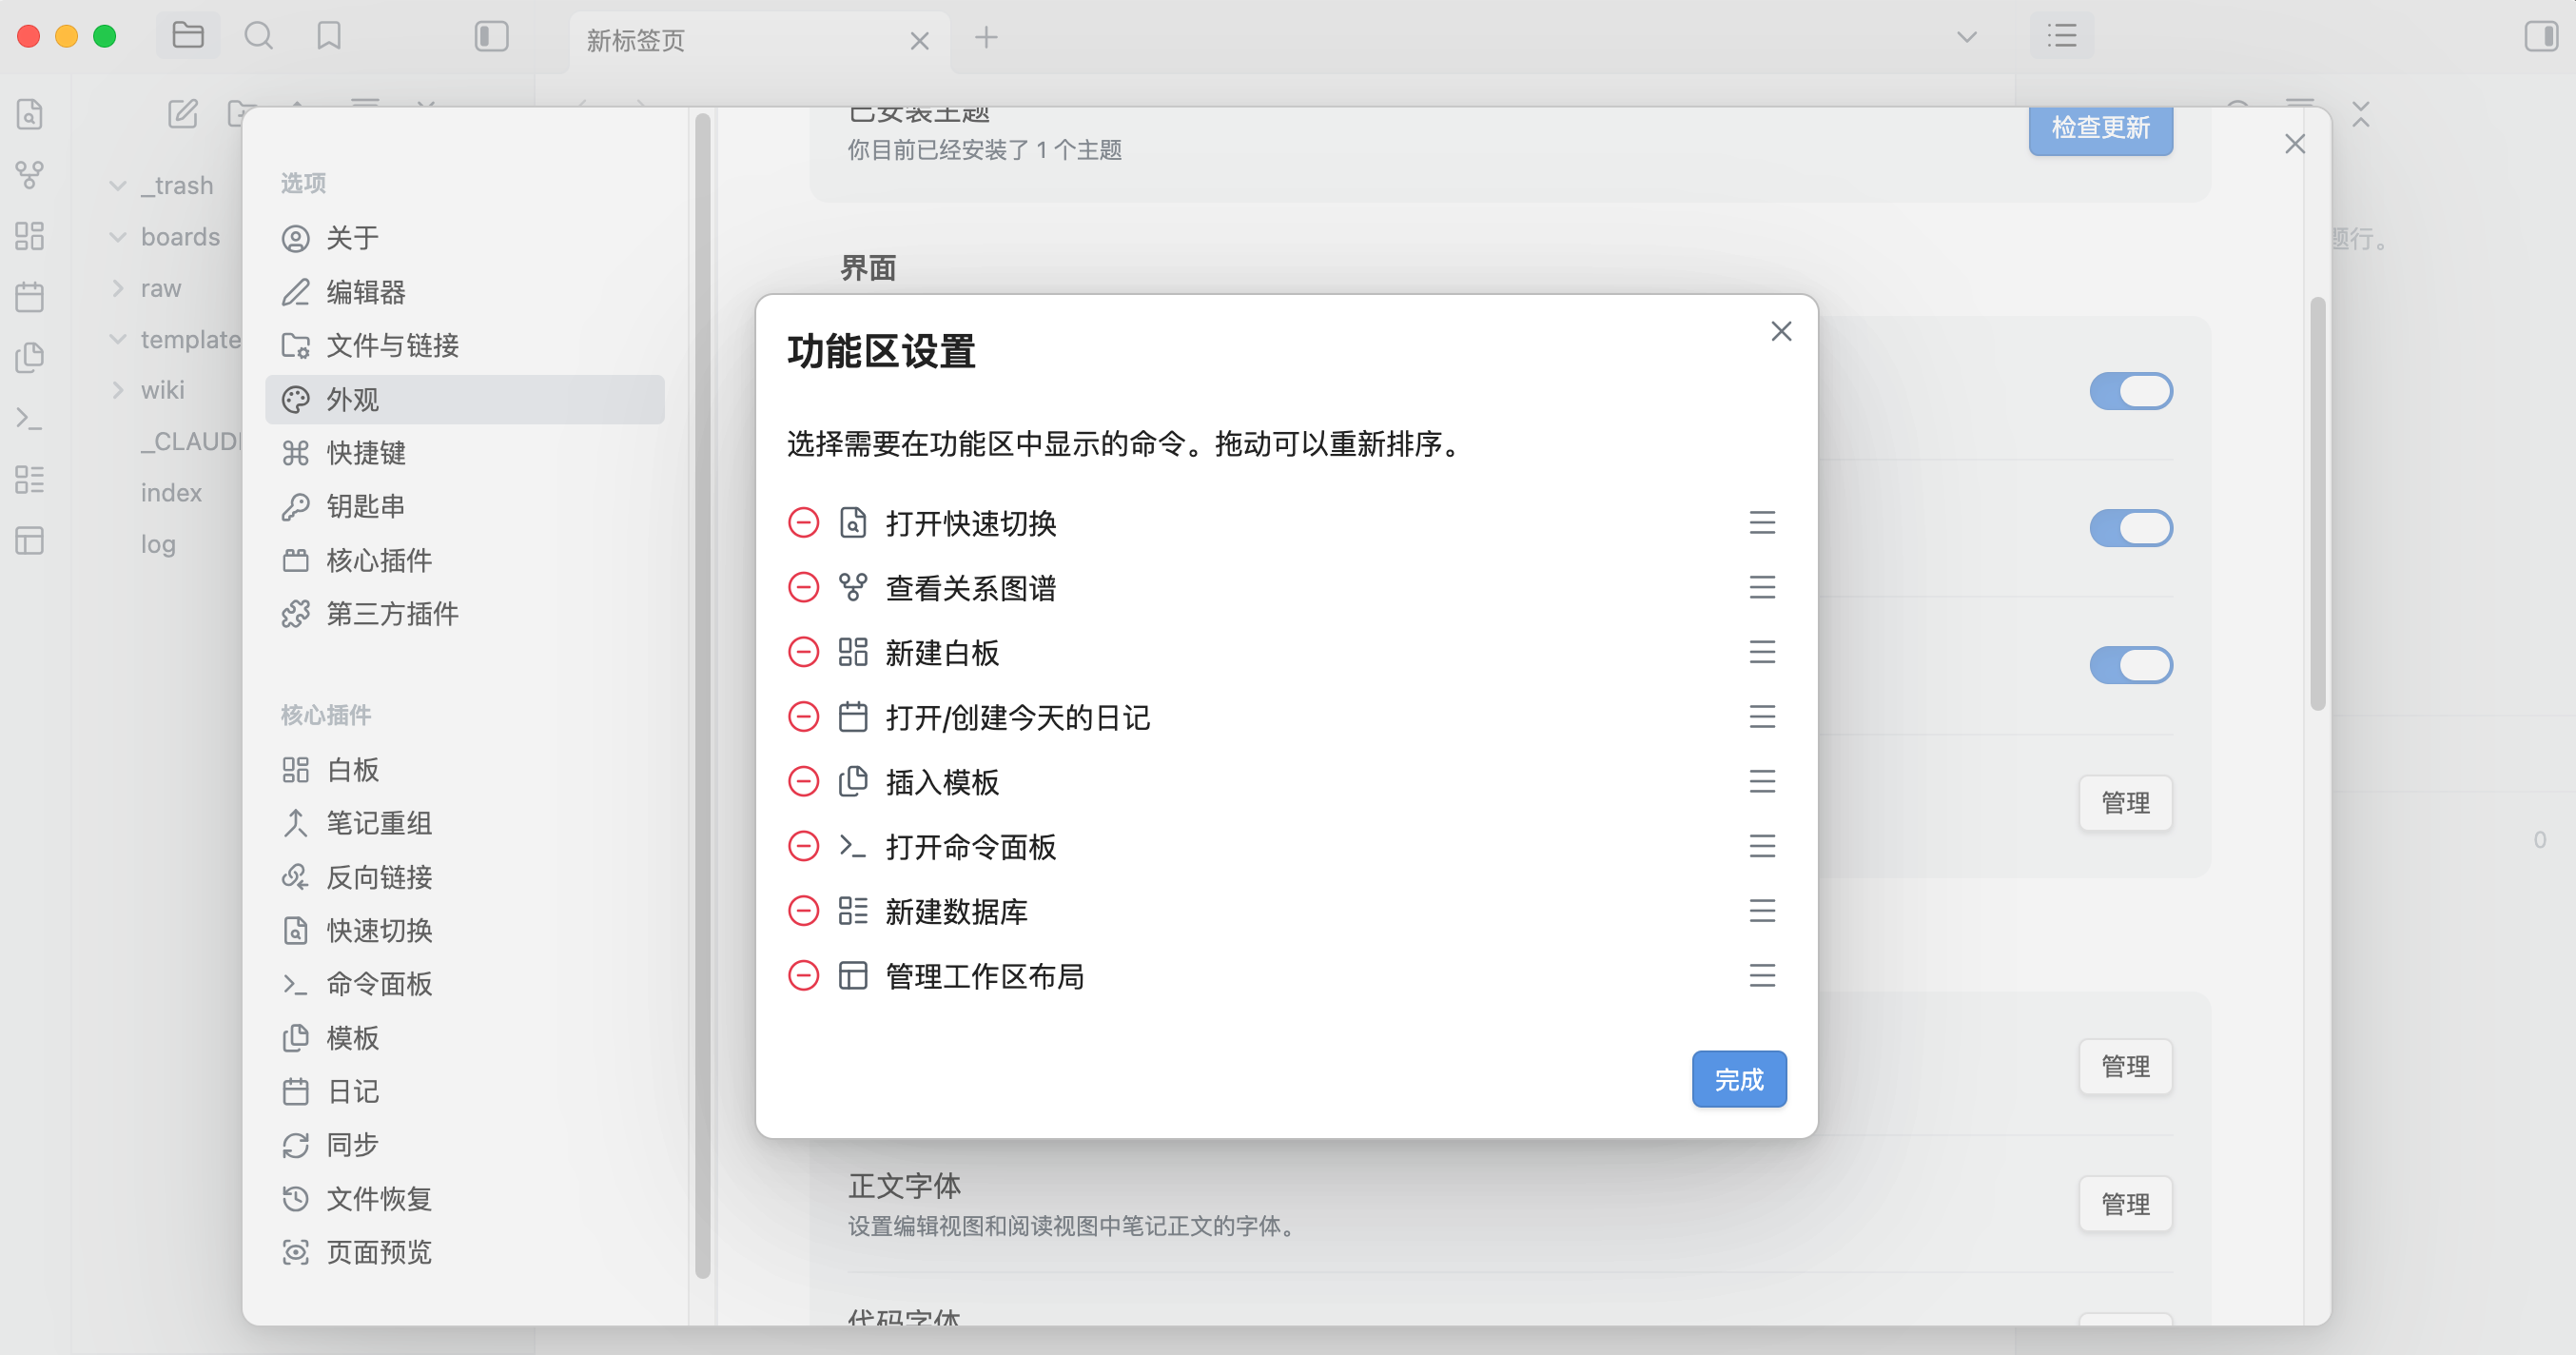The height and width of the screenshot is (1355, 2576).
Task: Open 钥匙串 settings section
Action: [465, 506]
